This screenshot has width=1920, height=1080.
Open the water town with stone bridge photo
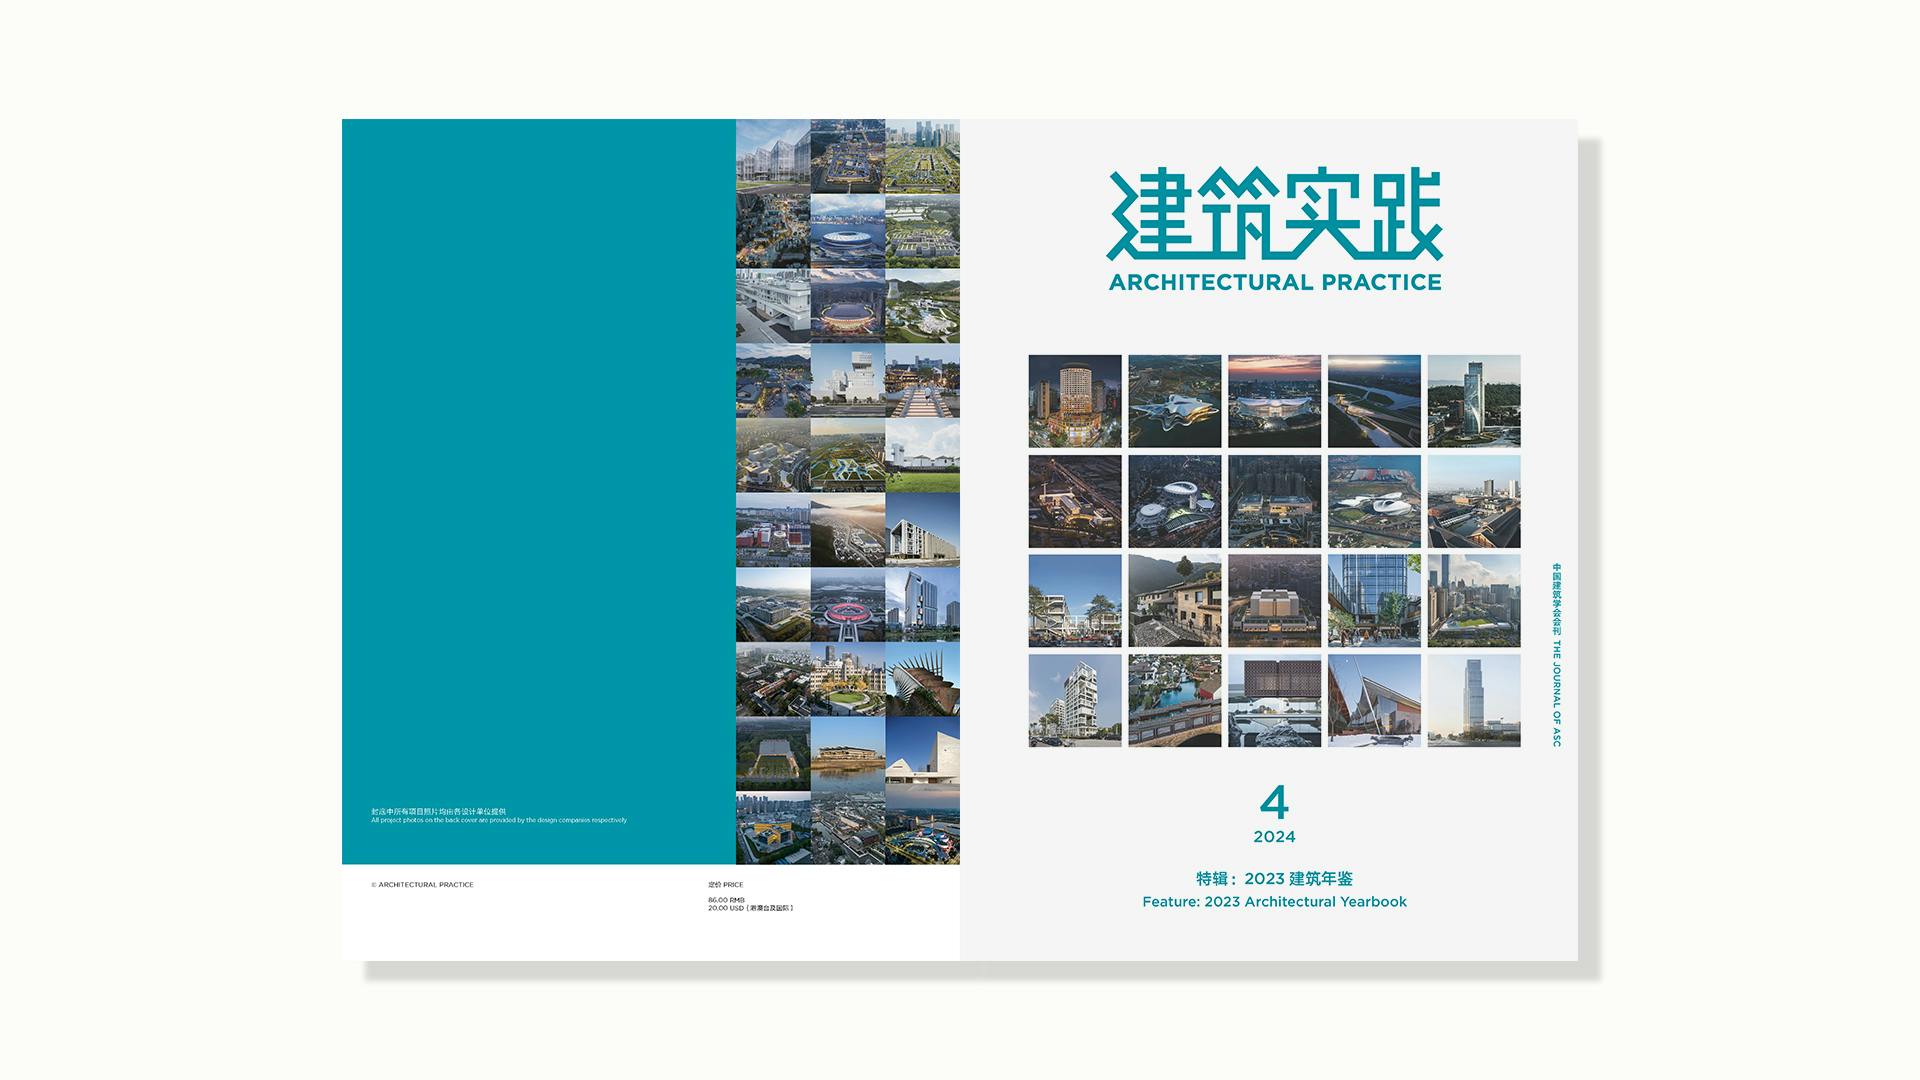pos(1175,701)
